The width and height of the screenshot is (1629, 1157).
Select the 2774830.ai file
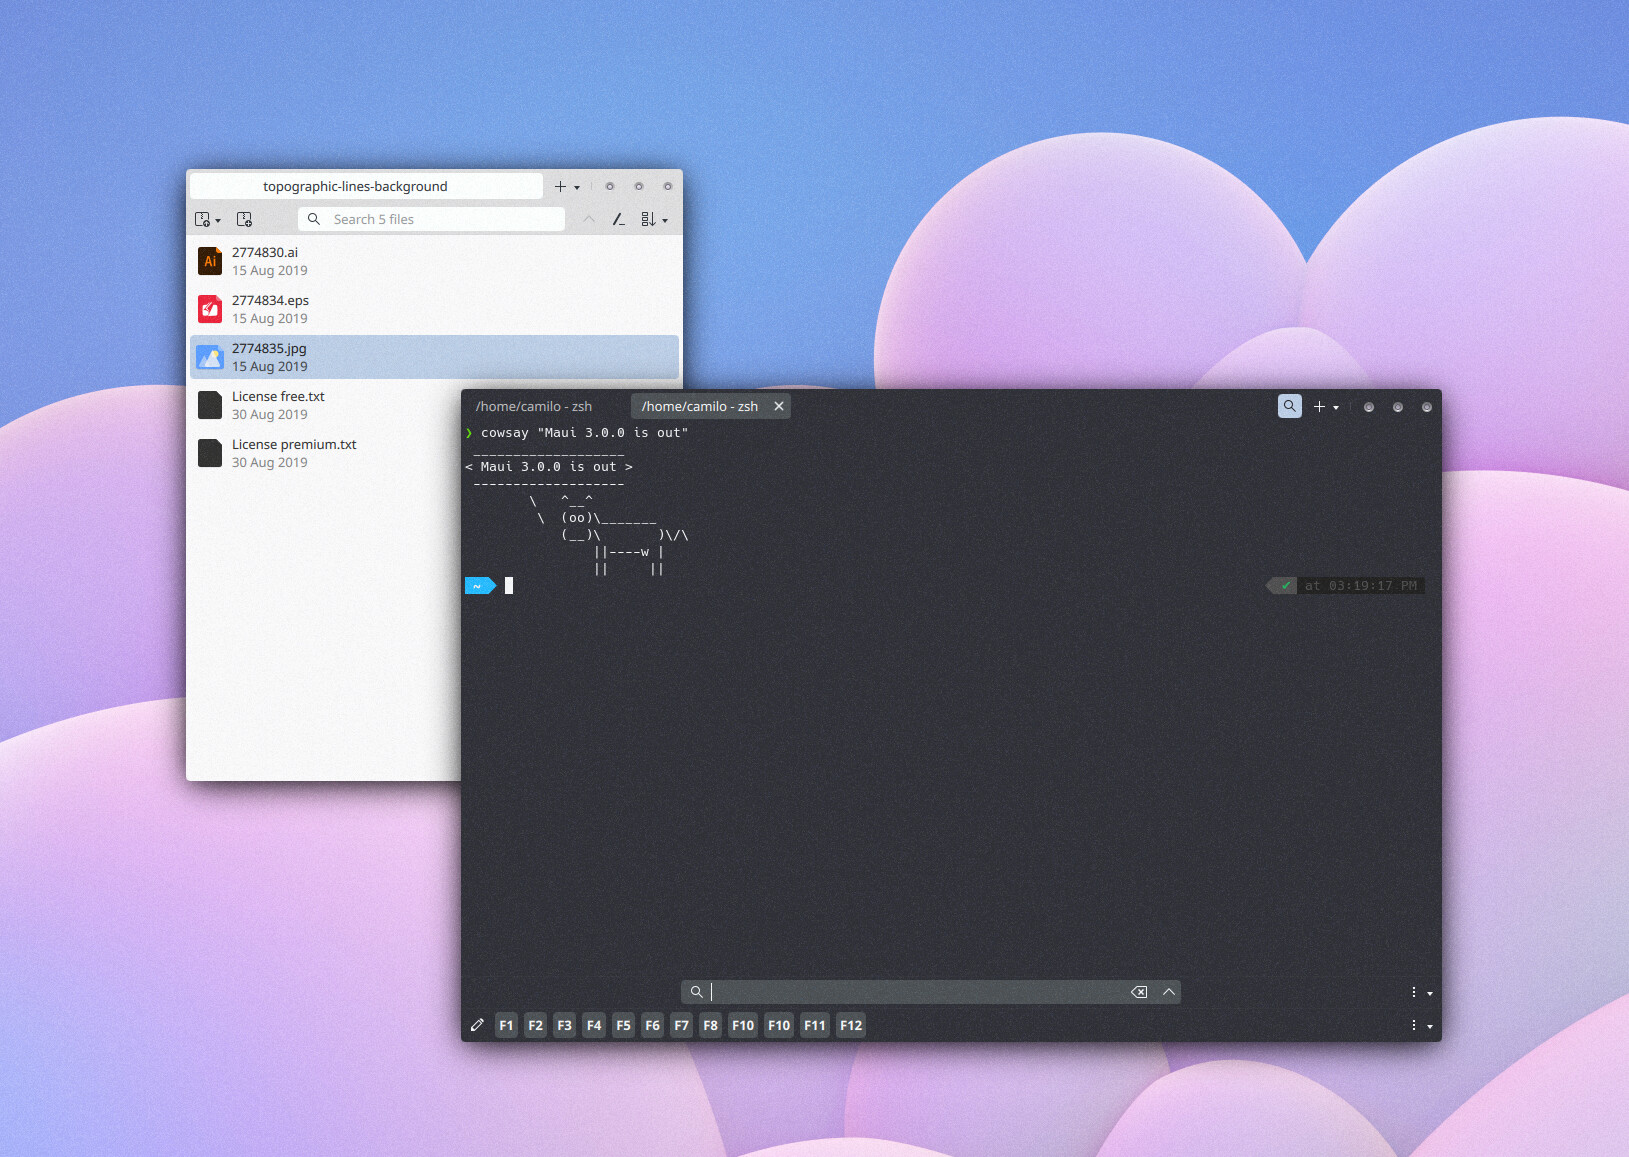[x=434, y=261]
